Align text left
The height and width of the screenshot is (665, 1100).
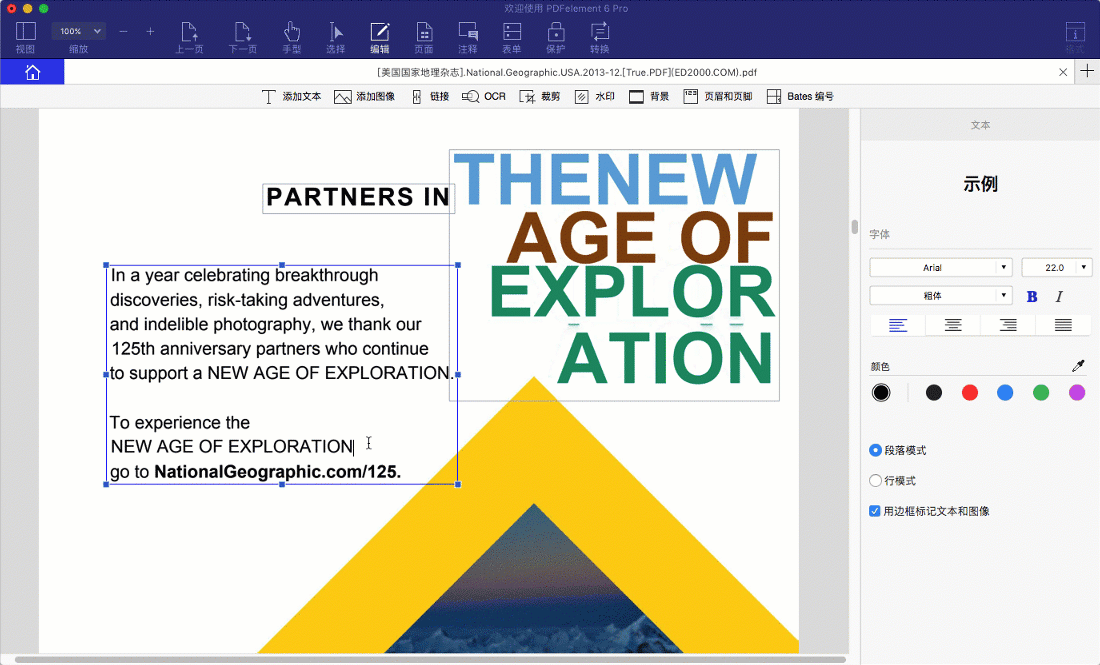pyautogui.click(x=898, y=325)
